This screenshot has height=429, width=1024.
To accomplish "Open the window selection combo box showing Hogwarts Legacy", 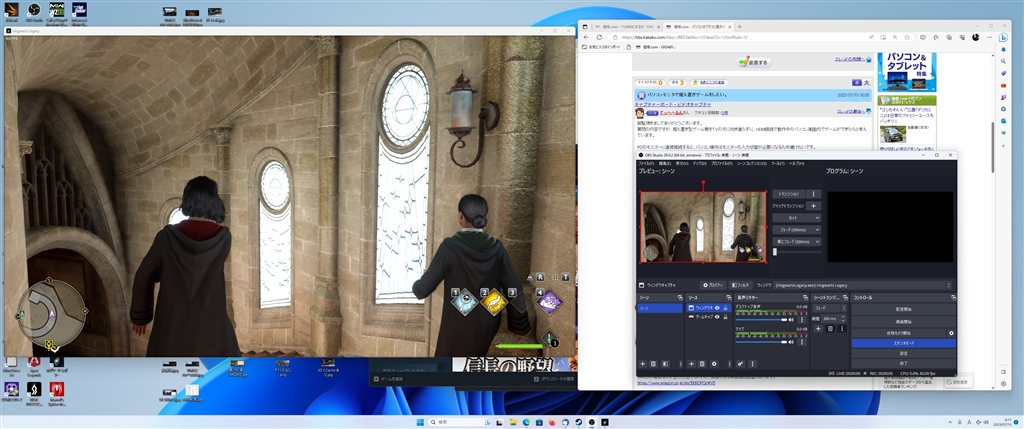I will pyautogui.click(x=862, y=285).
